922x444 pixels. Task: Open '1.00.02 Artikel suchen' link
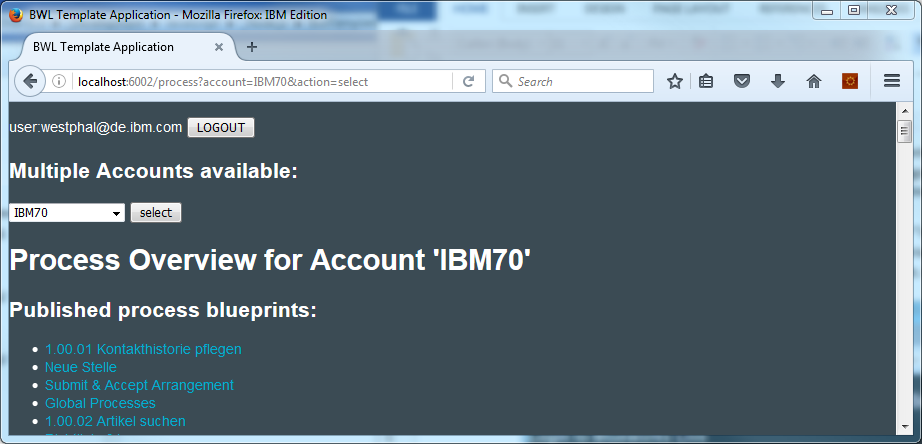pyautogui.click(x=115, y=422)
